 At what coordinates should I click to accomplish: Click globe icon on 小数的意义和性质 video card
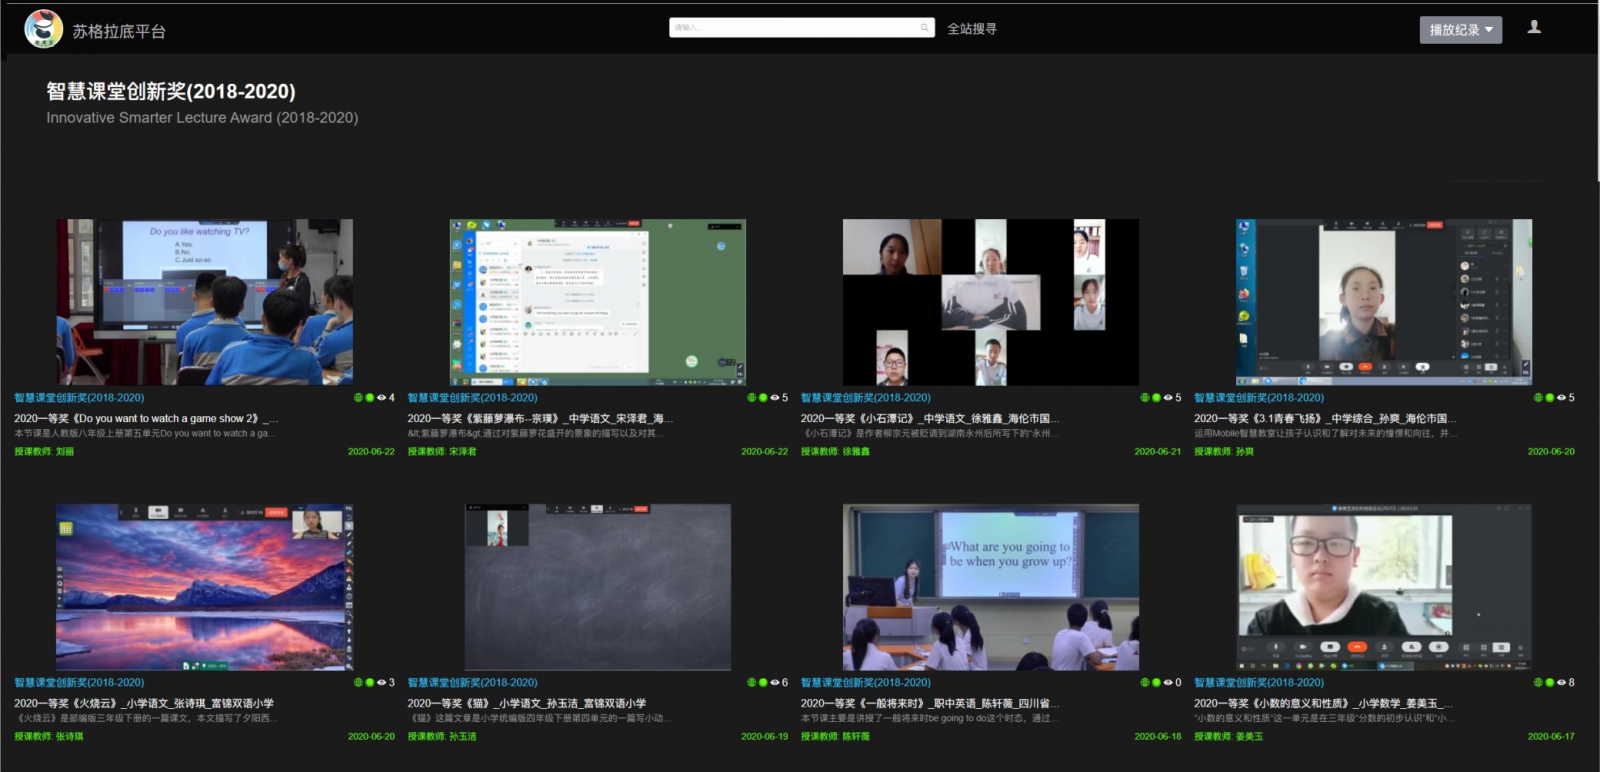coord(1538,683)
